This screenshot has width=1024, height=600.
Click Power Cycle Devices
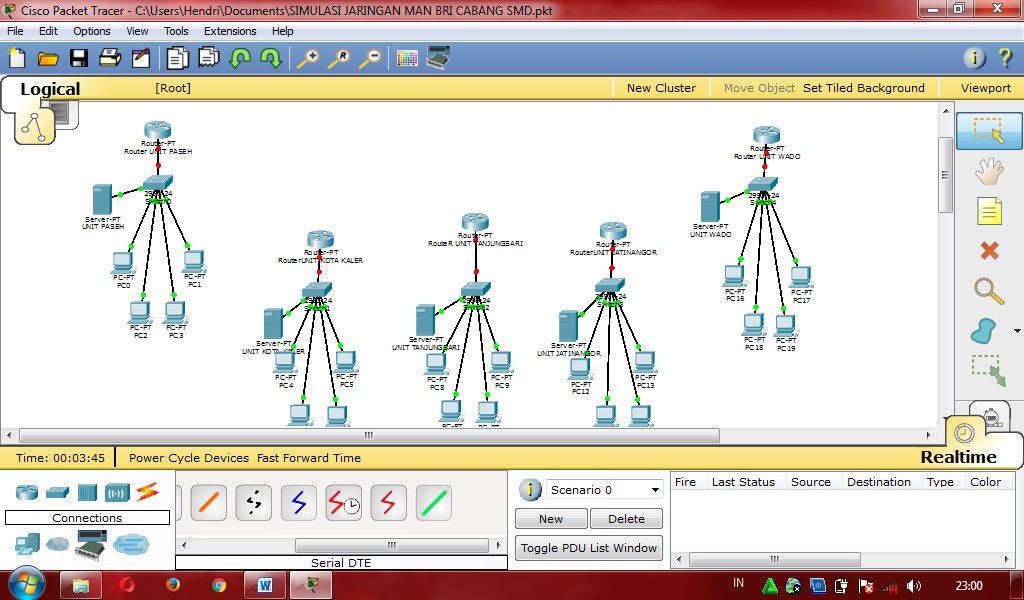(189, 458)
